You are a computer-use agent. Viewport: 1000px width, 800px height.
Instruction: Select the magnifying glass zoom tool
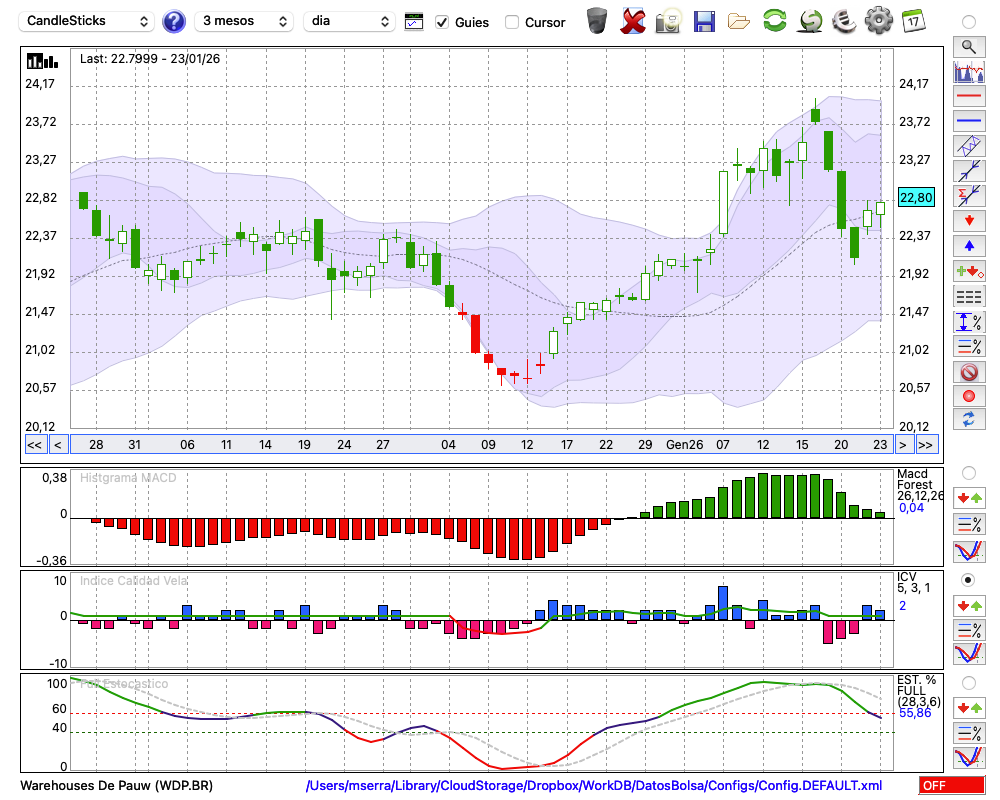coord(968,46)
